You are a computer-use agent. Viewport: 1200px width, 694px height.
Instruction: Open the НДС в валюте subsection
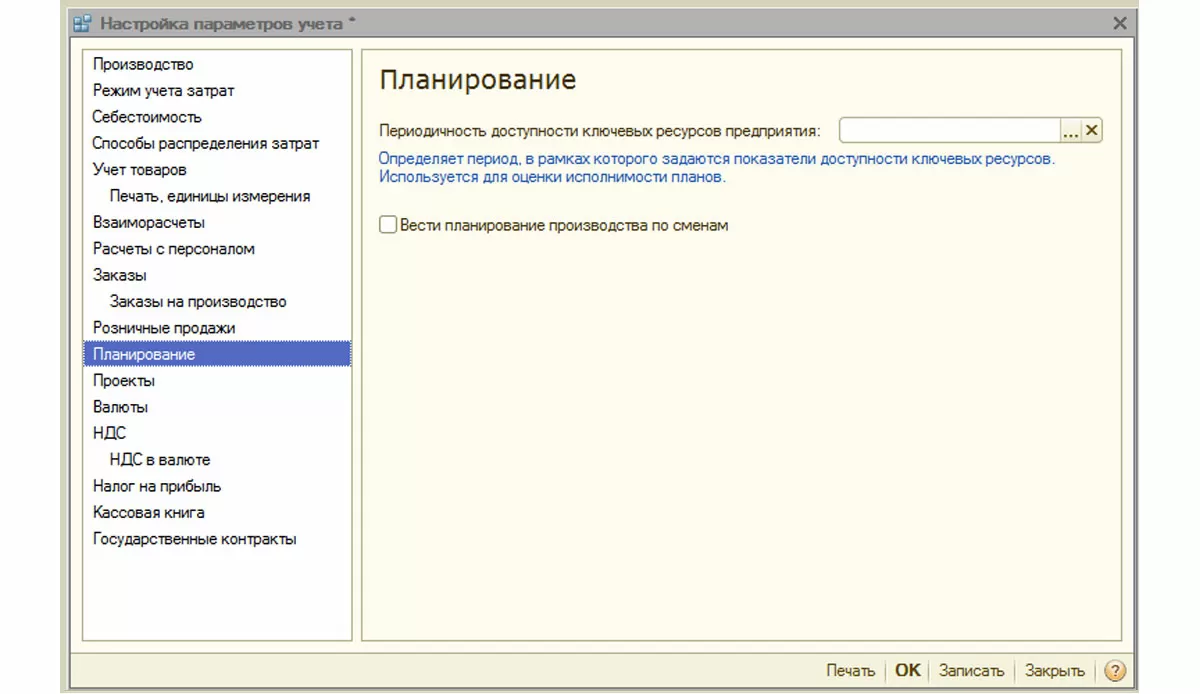point(160,460)
